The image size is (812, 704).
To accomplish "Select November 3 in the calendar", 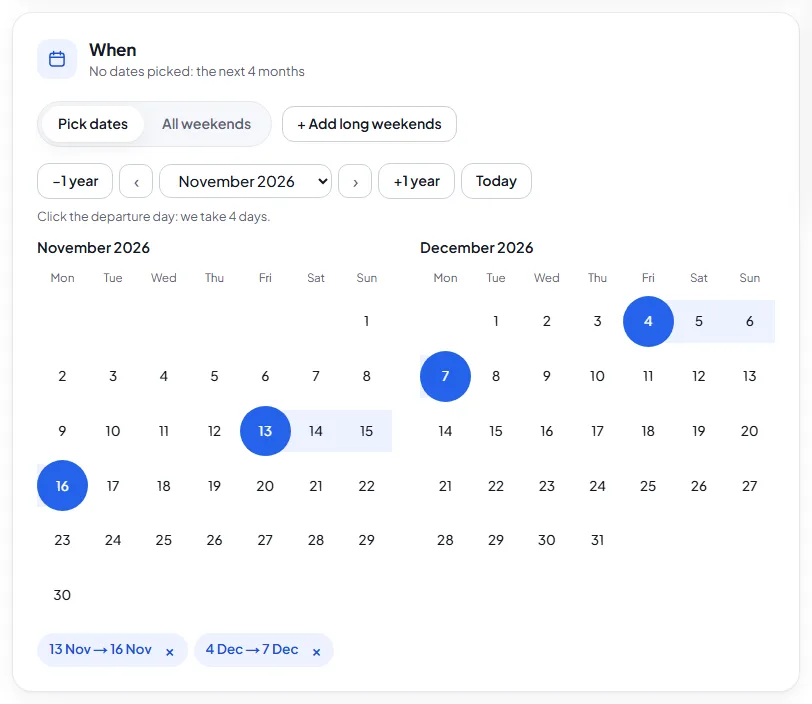I will coord(113,376).
